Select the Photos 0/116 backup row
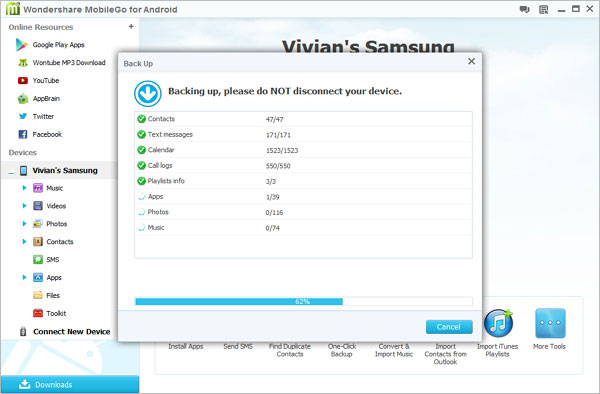 [x=303, y=212]
